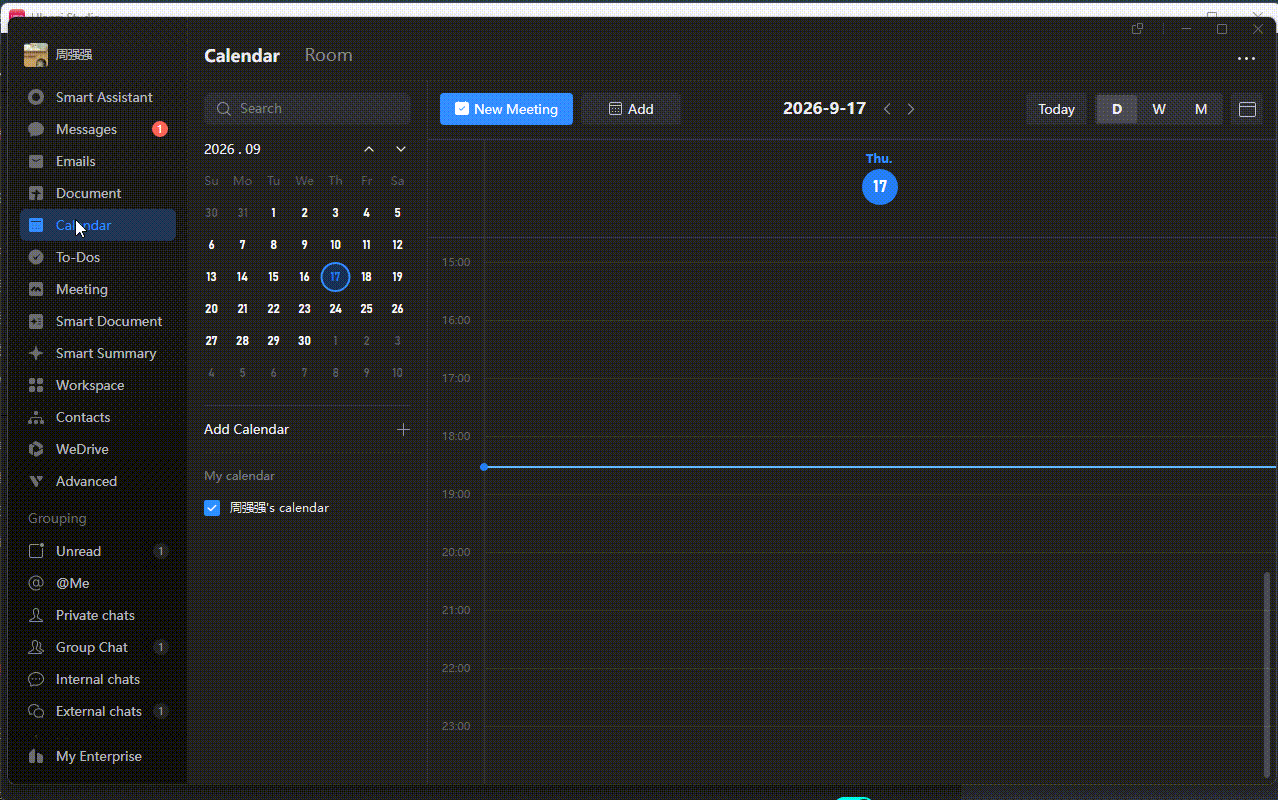Open the Advanced features section
Viewport: 1278px width, 800px height.
coord(98,481)
